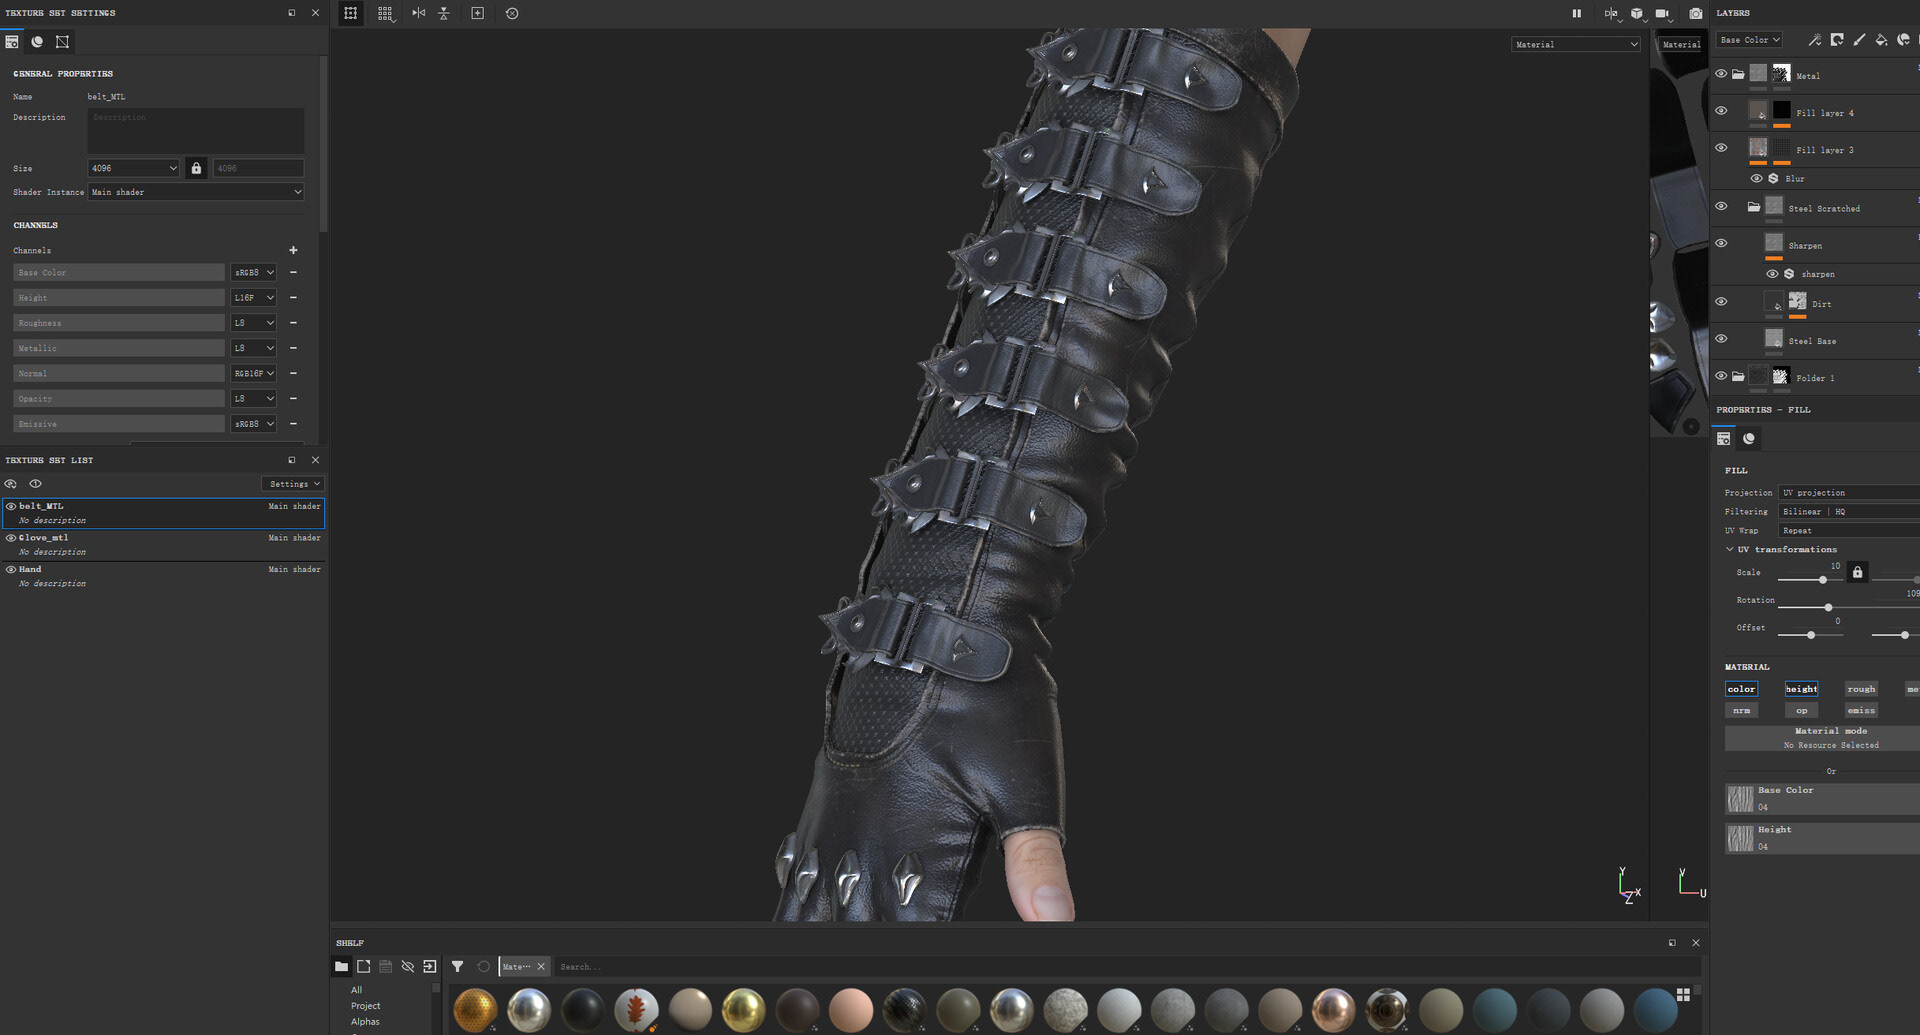Open the Shader Settings tab icon
Screen dimensions: 1920x1035
[62, 42]
